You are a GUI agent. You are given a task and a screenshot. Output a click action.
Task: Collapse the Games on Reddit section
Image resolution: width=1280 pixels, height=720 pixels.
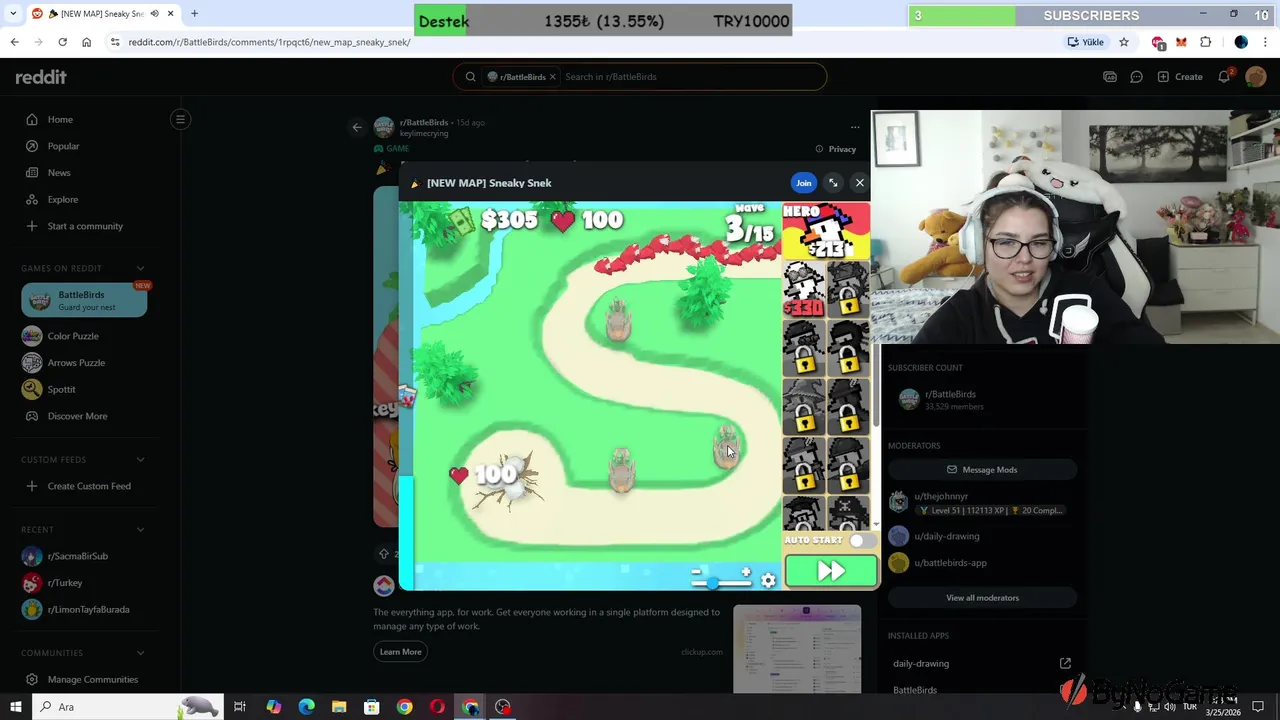click(140, 268)
